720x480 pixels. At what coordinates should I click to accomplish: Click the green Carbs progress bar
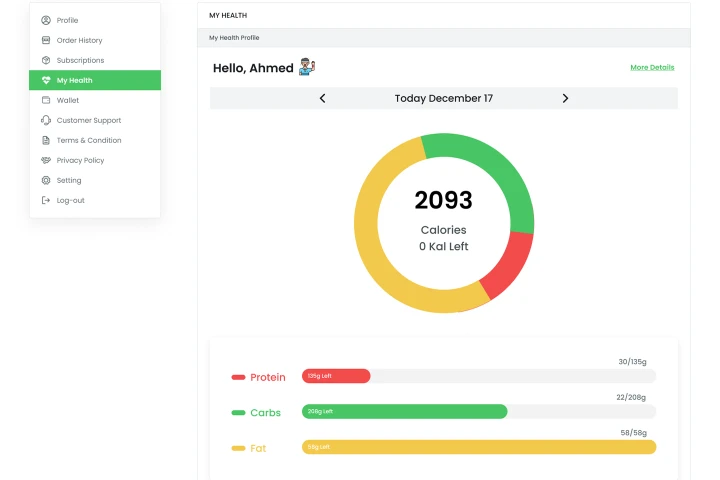click(404, 411)
